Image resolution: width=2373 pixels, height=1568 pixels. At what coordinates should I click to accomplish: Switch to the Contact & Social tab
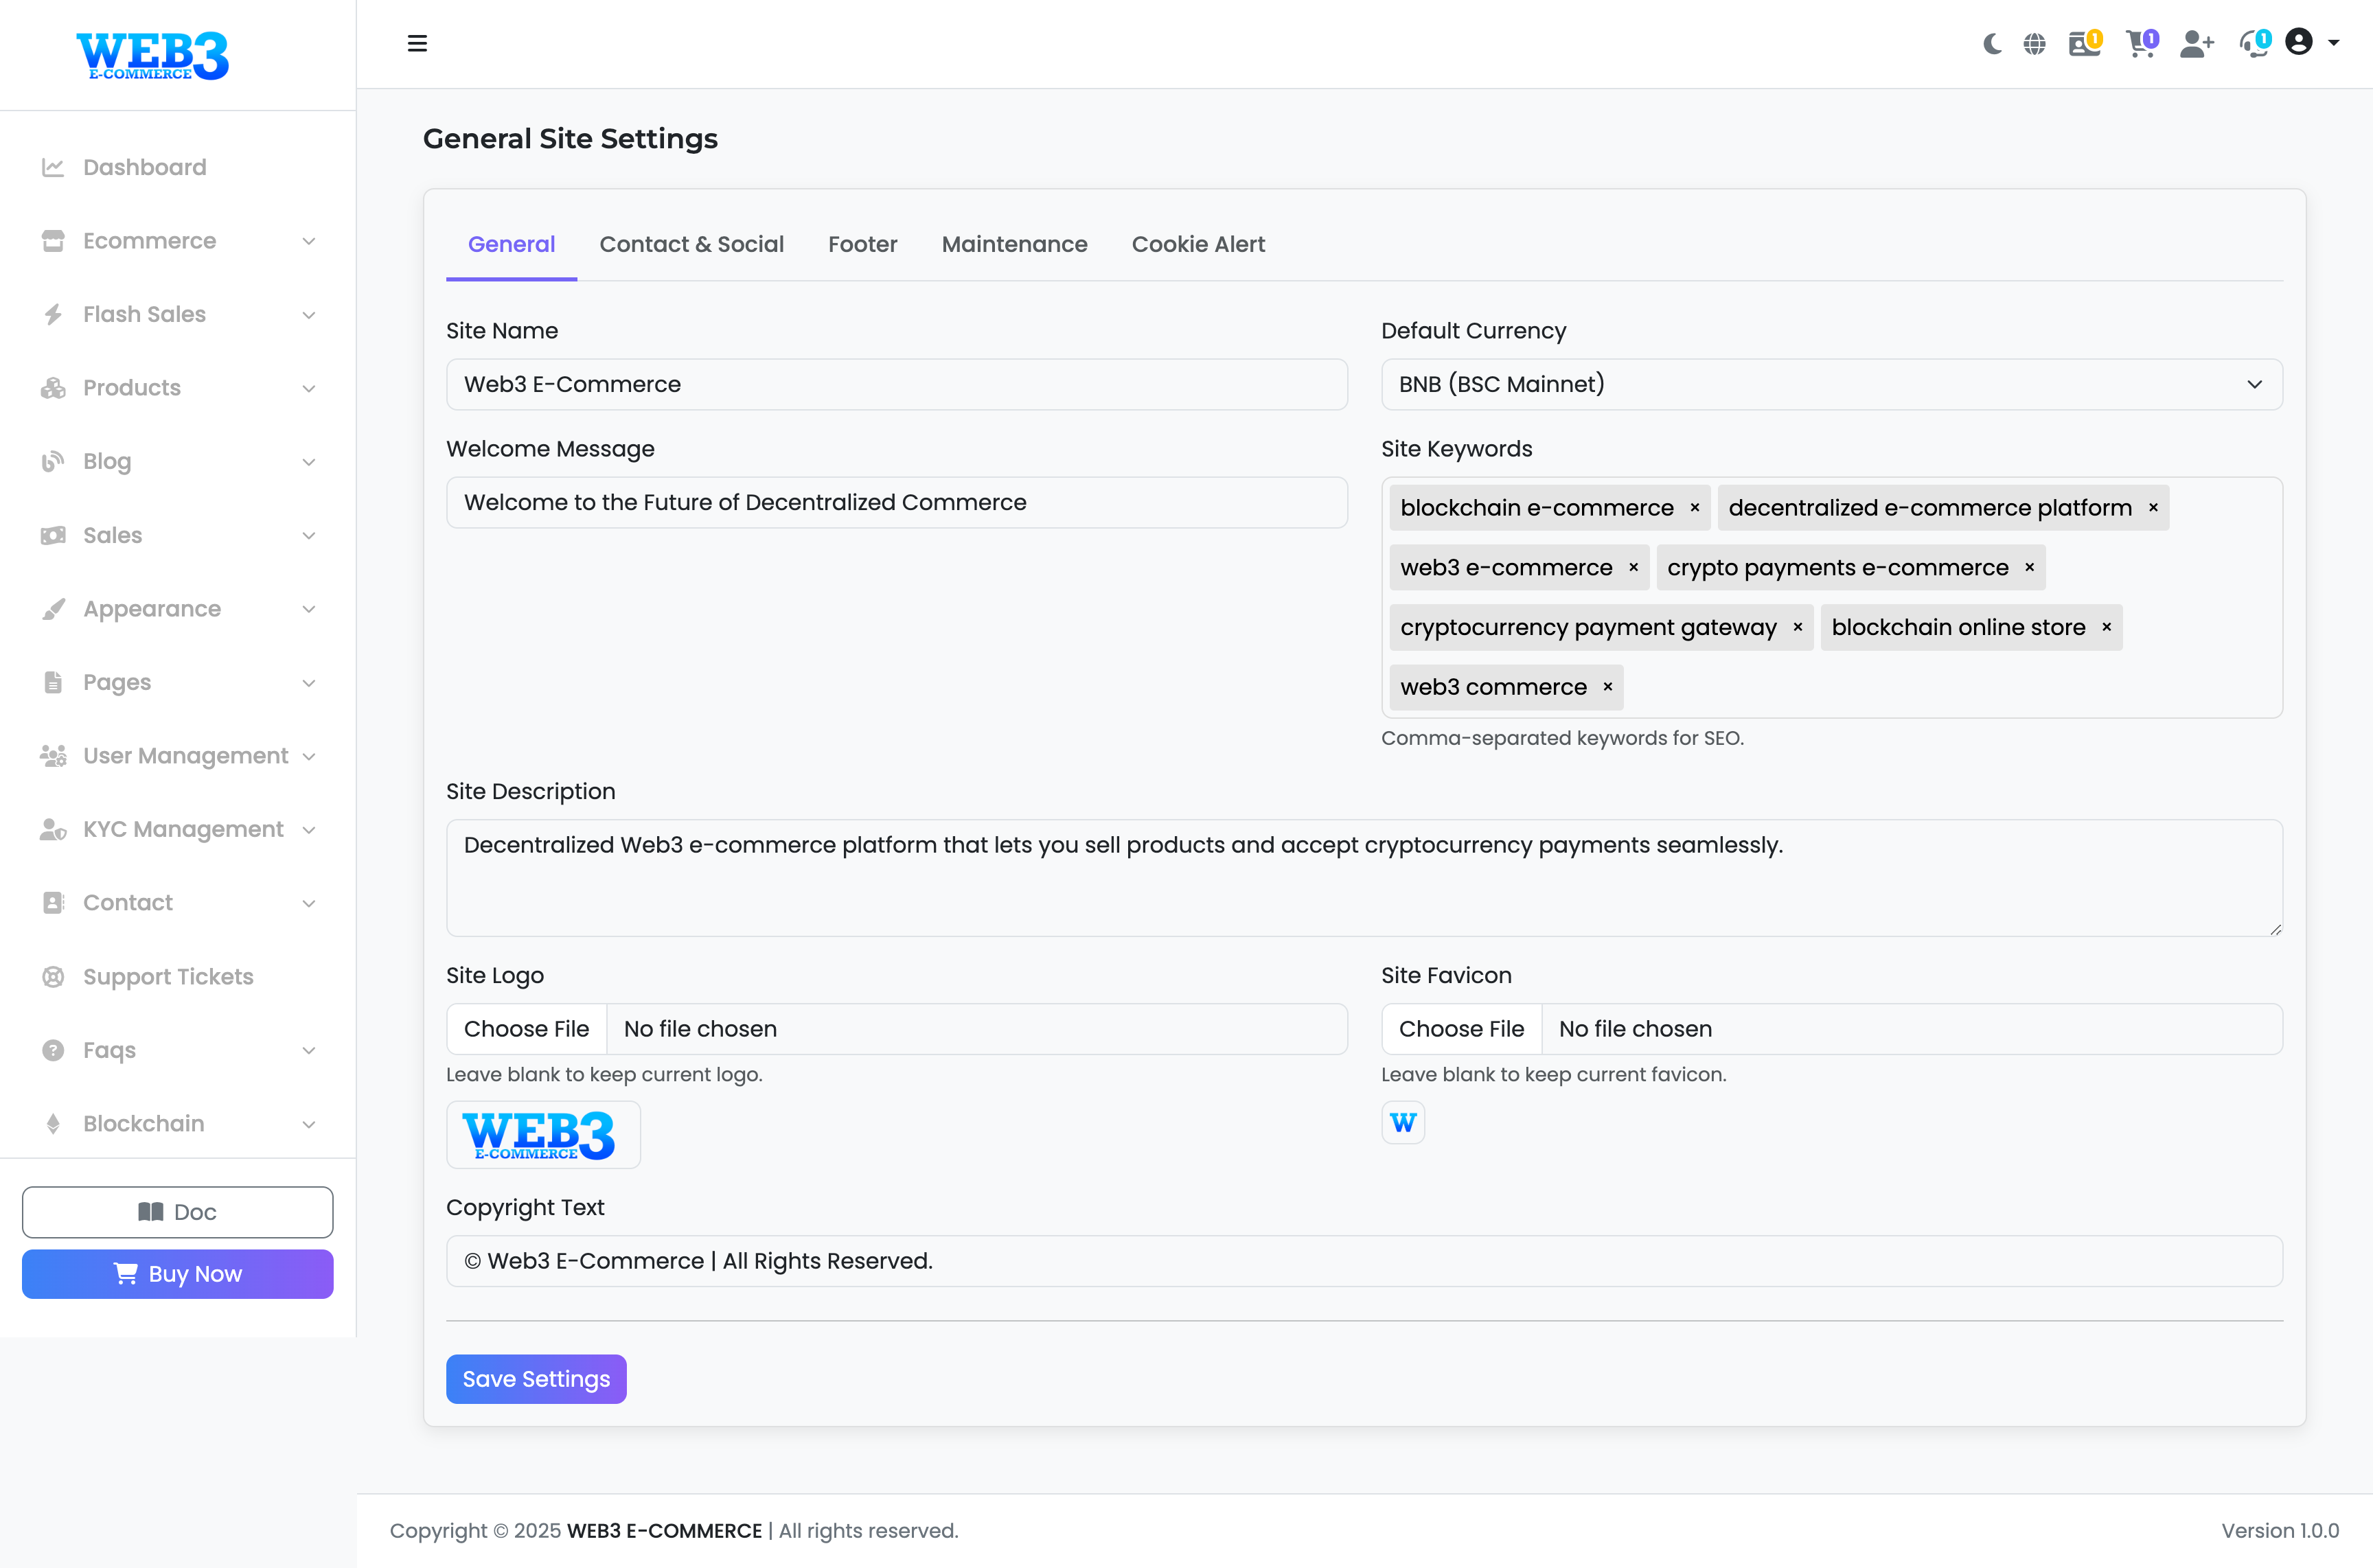click(x=691, y=244)
